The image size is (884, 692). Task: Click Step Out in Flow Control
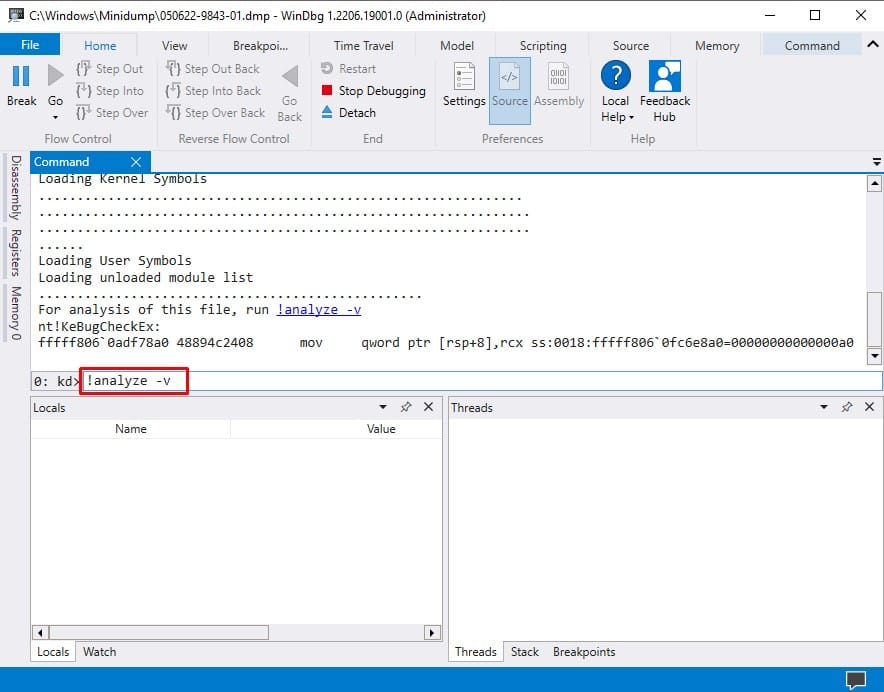tap(110, 69)
